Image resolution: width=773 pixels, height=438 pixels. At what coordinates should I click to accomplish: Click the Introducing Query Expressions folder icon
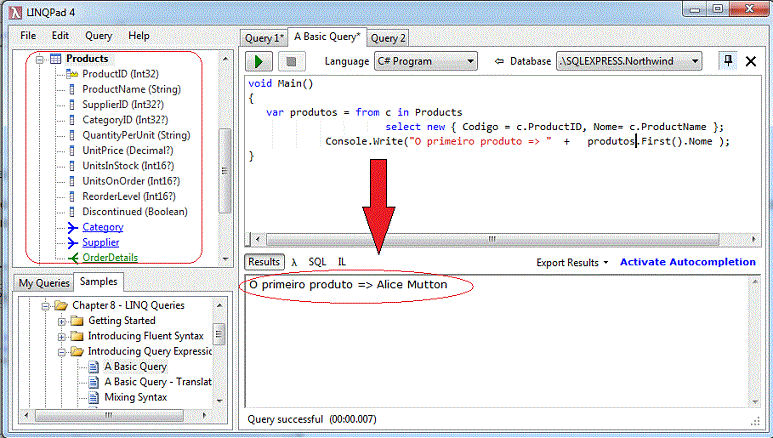[x=77, y=352]
